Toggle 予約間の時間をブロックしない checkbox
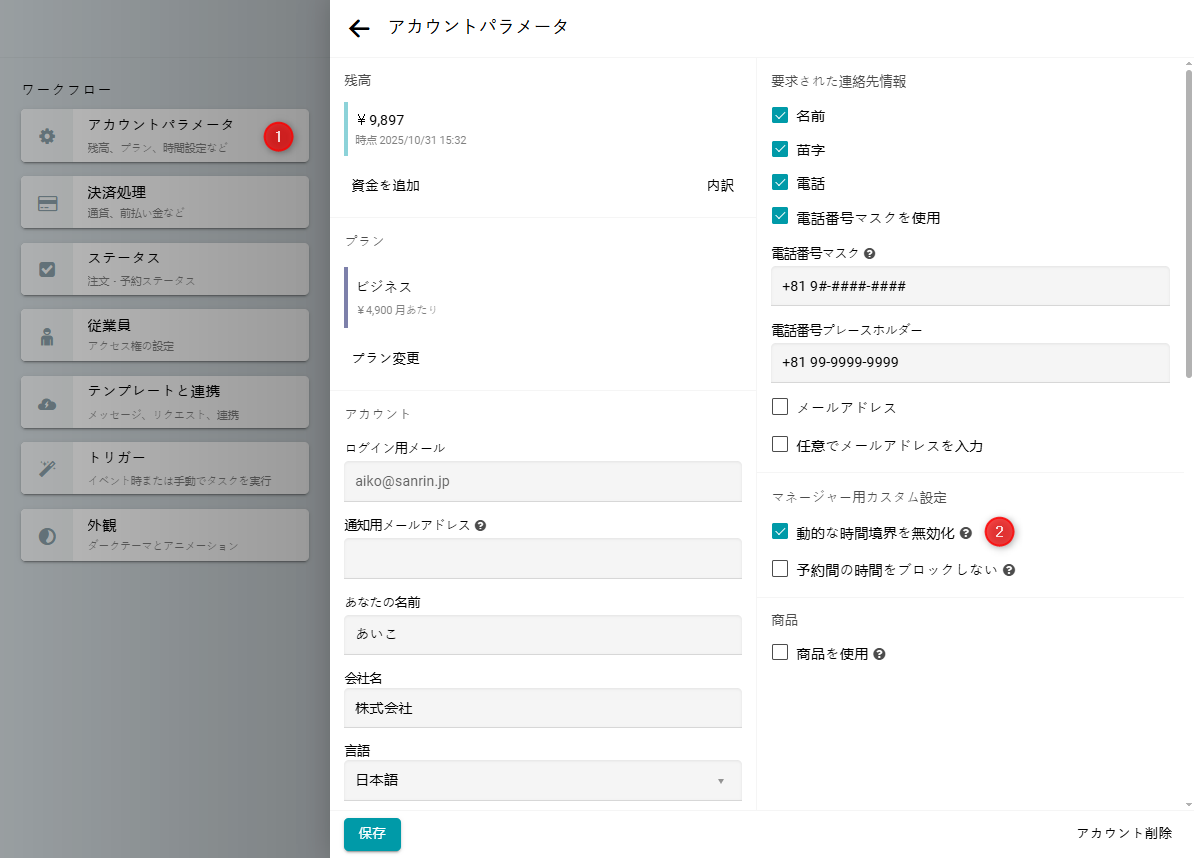Viewport: 1194px width, 858px height. coord(780,569)
